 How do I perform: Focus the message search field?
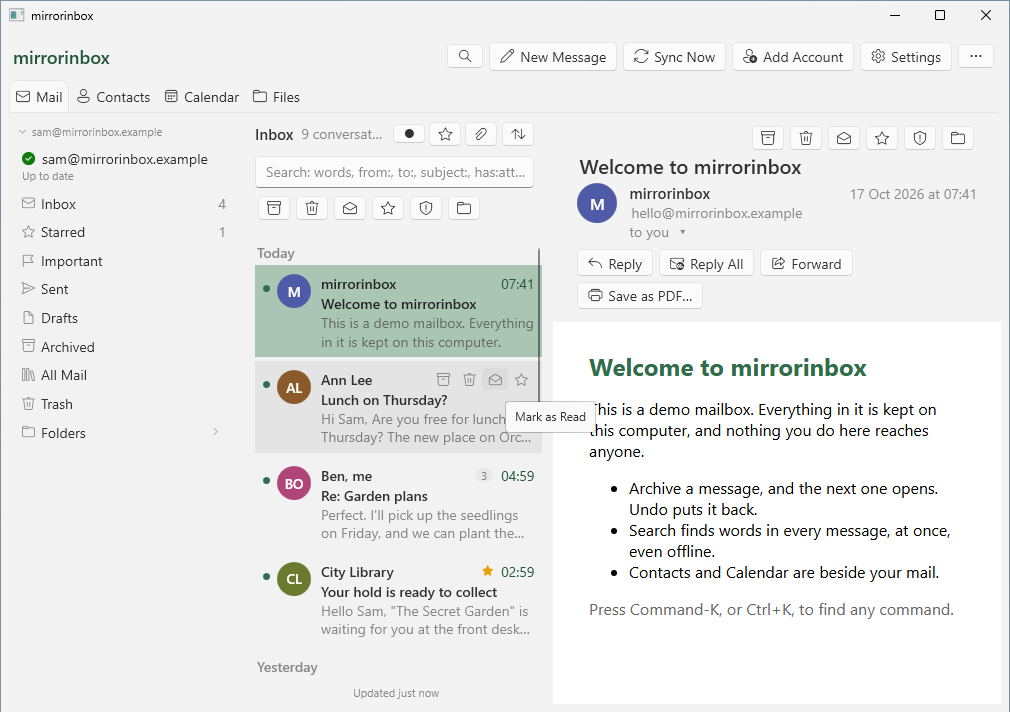tap(394, 172)
